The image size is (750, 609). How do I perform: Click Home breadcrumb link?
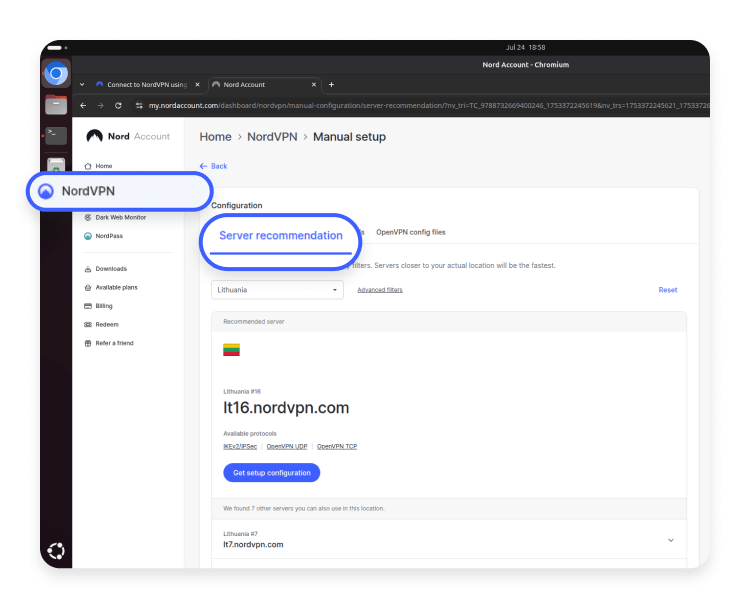(x=215, y=137)
